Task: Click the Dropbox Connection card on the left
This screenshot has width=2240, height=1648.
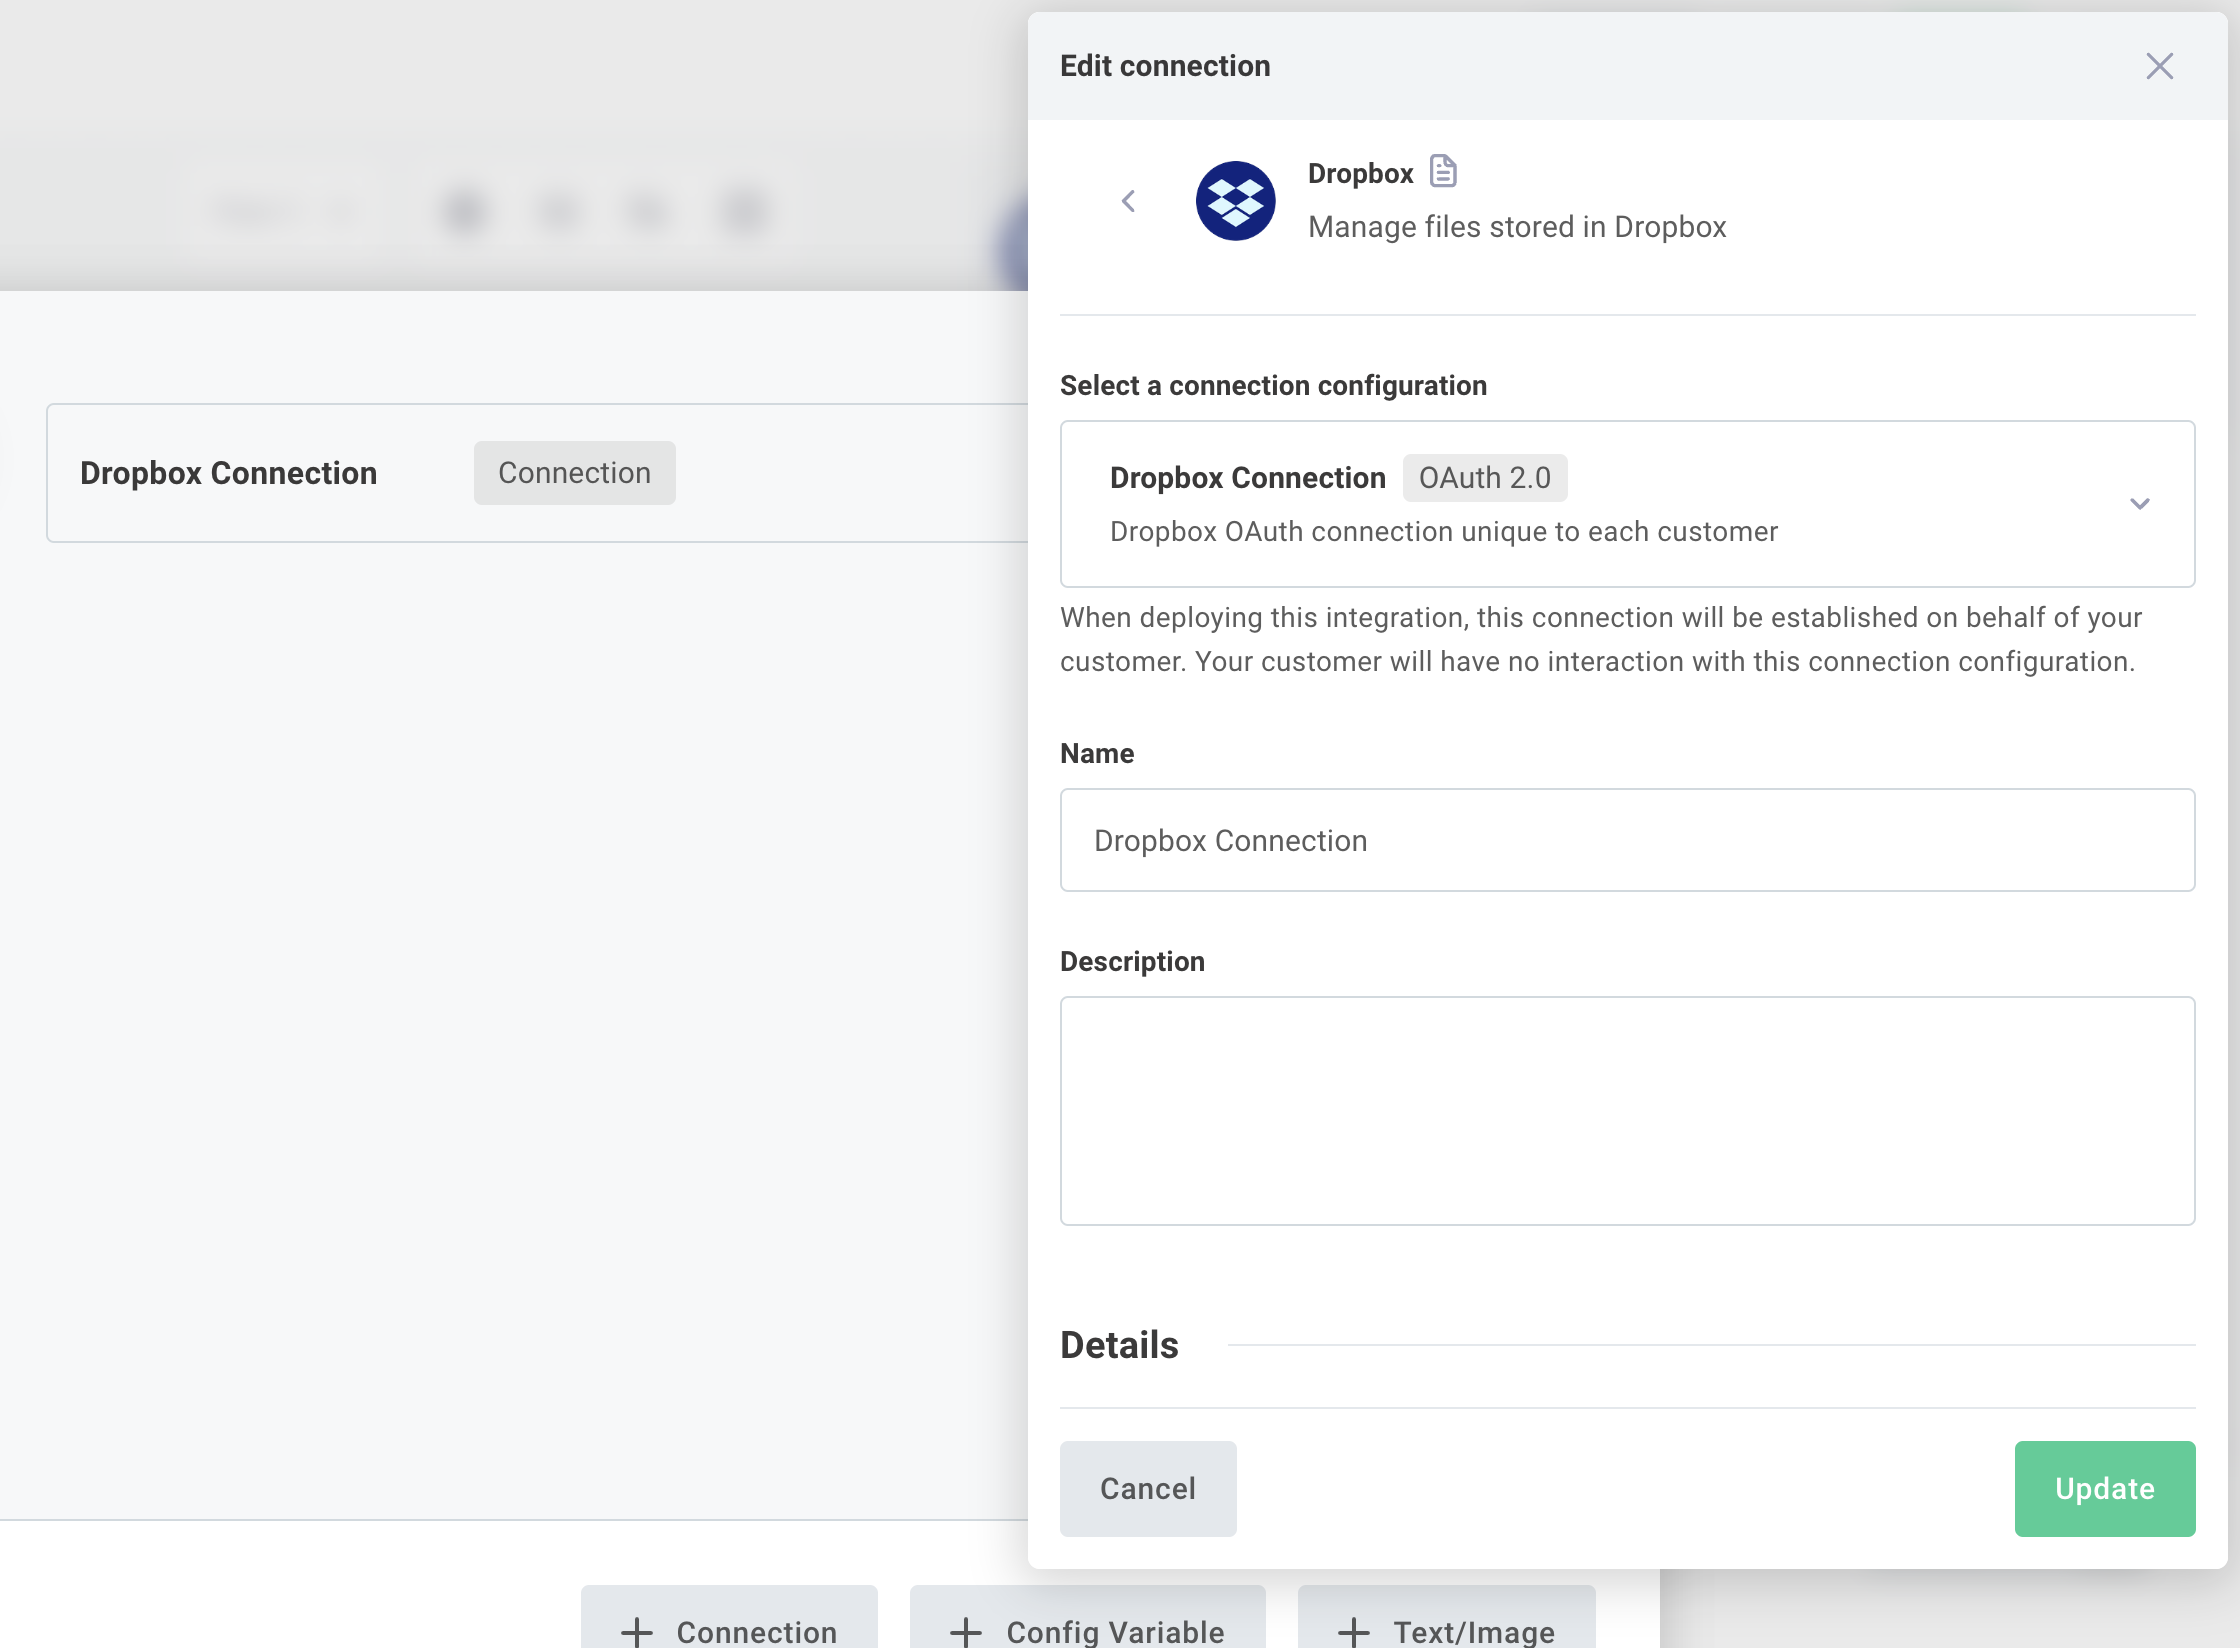Action: click(229, 472)
